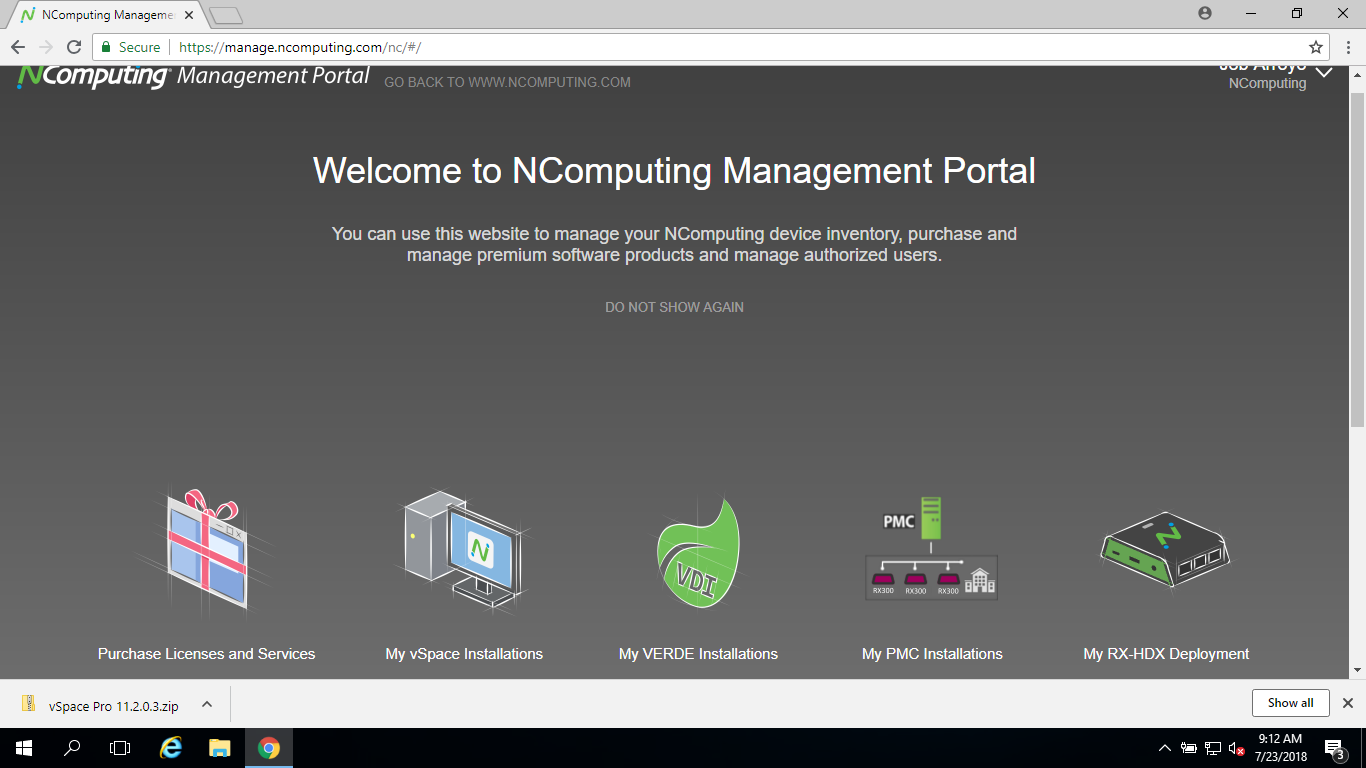This screenshot has width=1366, height=768.
Task: Open the My PMC Installations diagram icon
Action: point(931,549)
